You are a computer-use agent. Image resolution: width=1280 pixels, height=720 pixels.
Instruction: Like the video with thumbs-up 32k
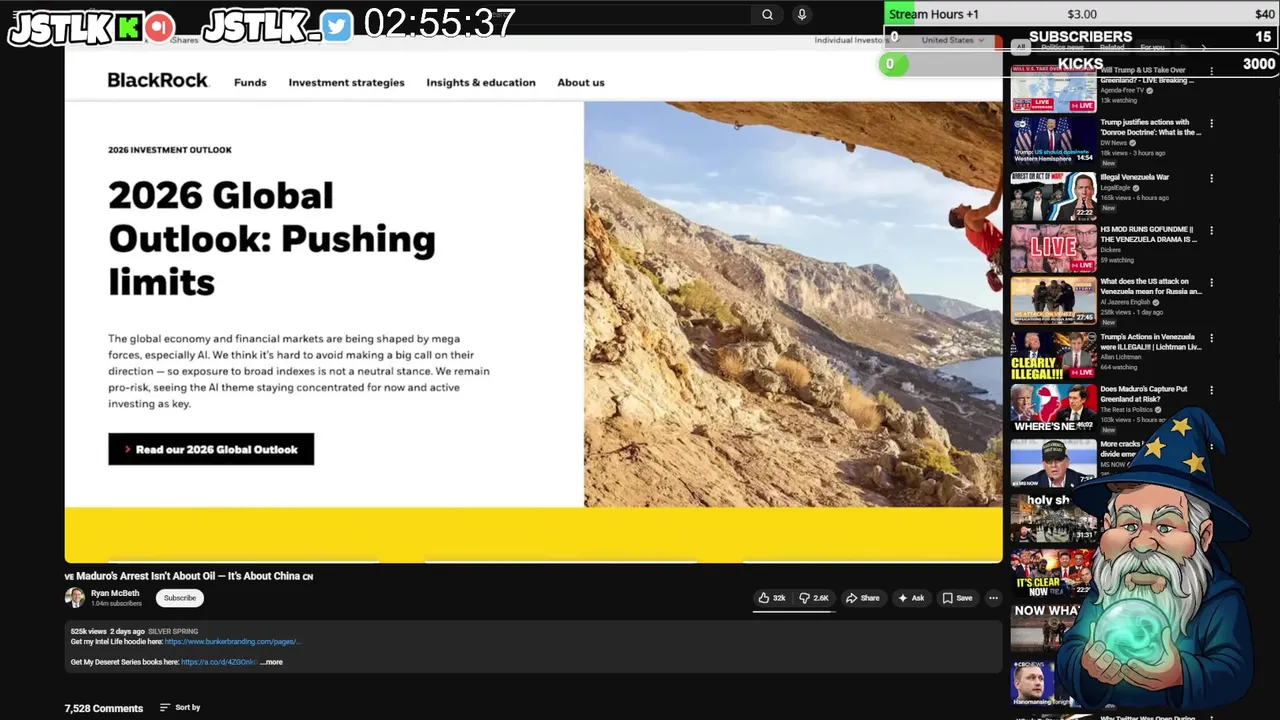[x=771, y=598]
